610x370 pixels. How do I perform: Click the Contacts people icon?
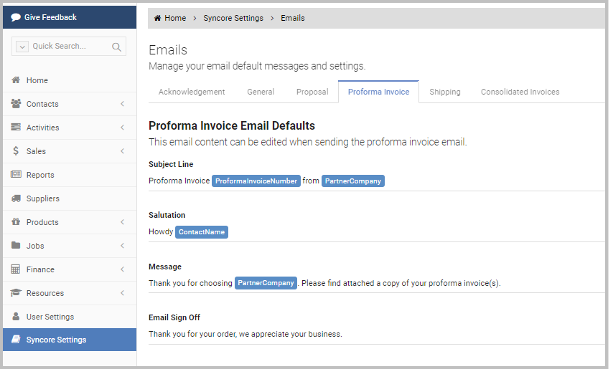(x=16, y=103)
